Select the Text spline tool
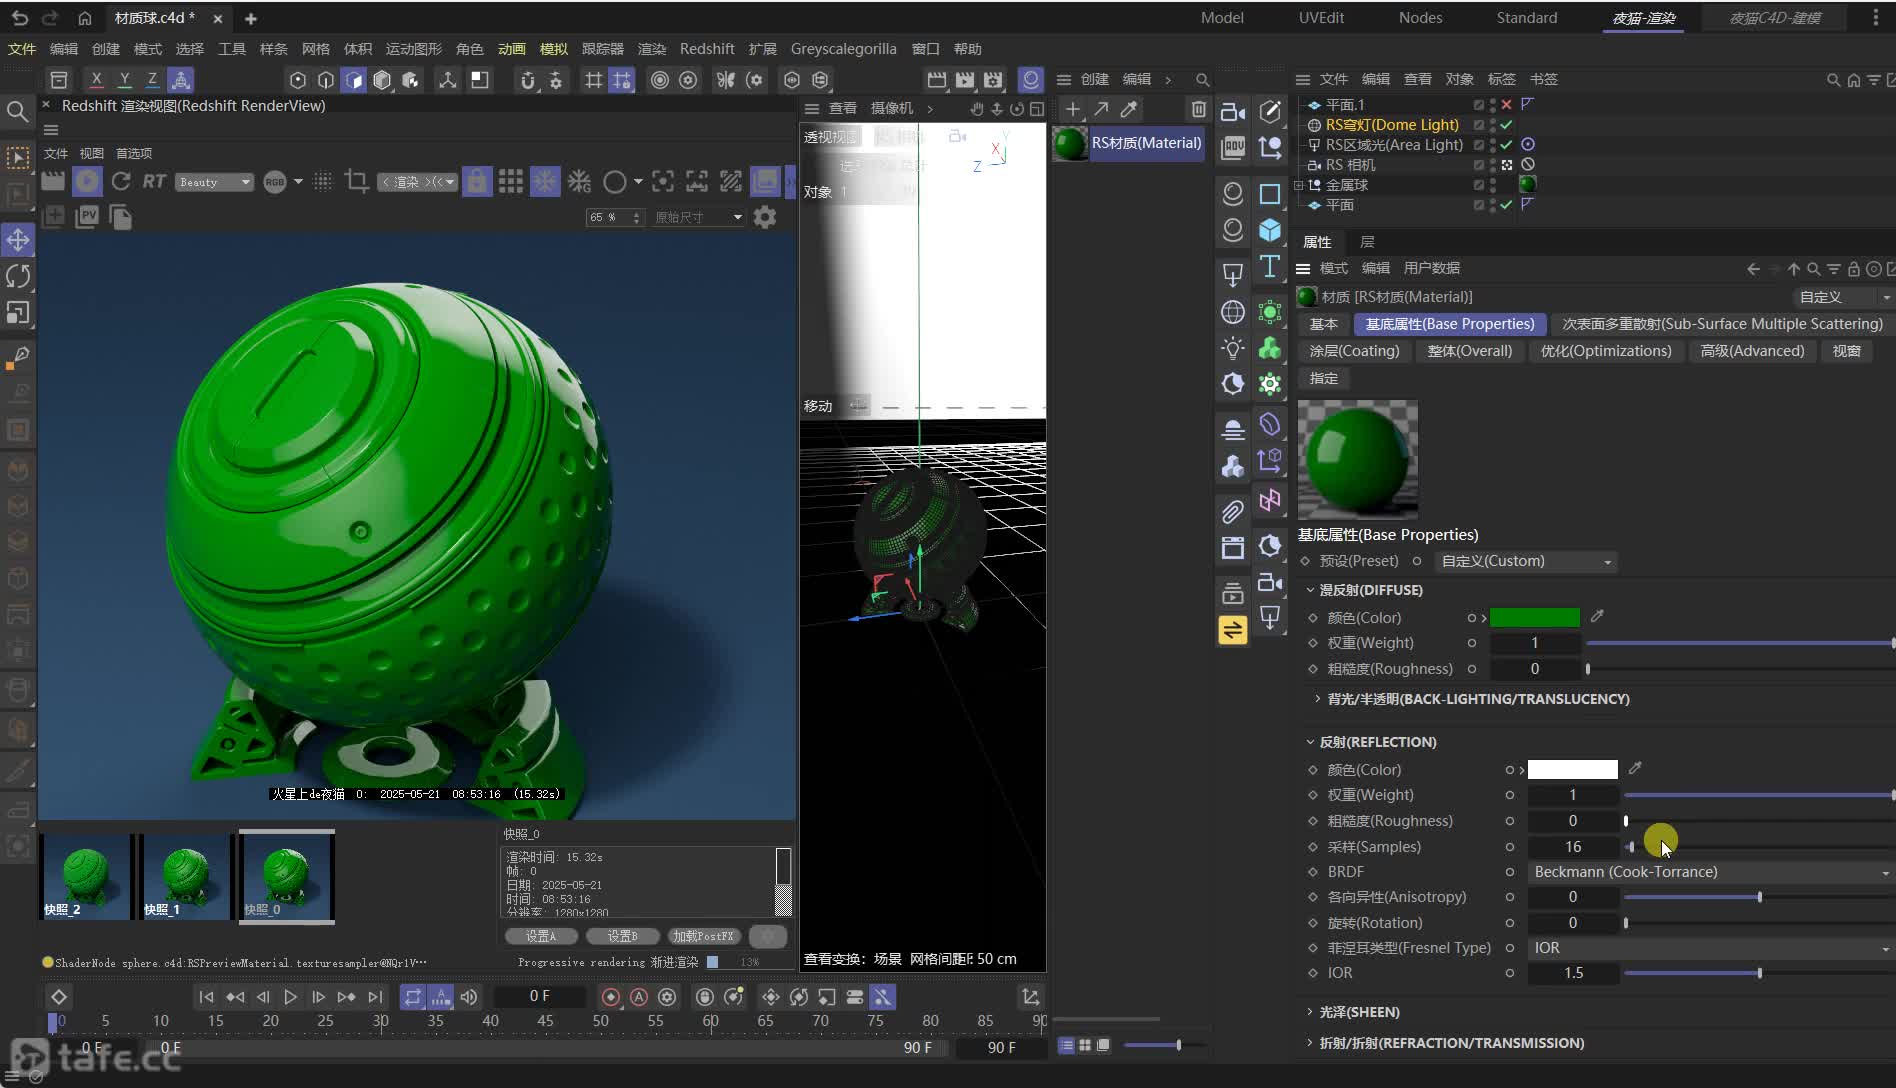Viewport: 1896px width, 1088px height. tap(1270, 266)
